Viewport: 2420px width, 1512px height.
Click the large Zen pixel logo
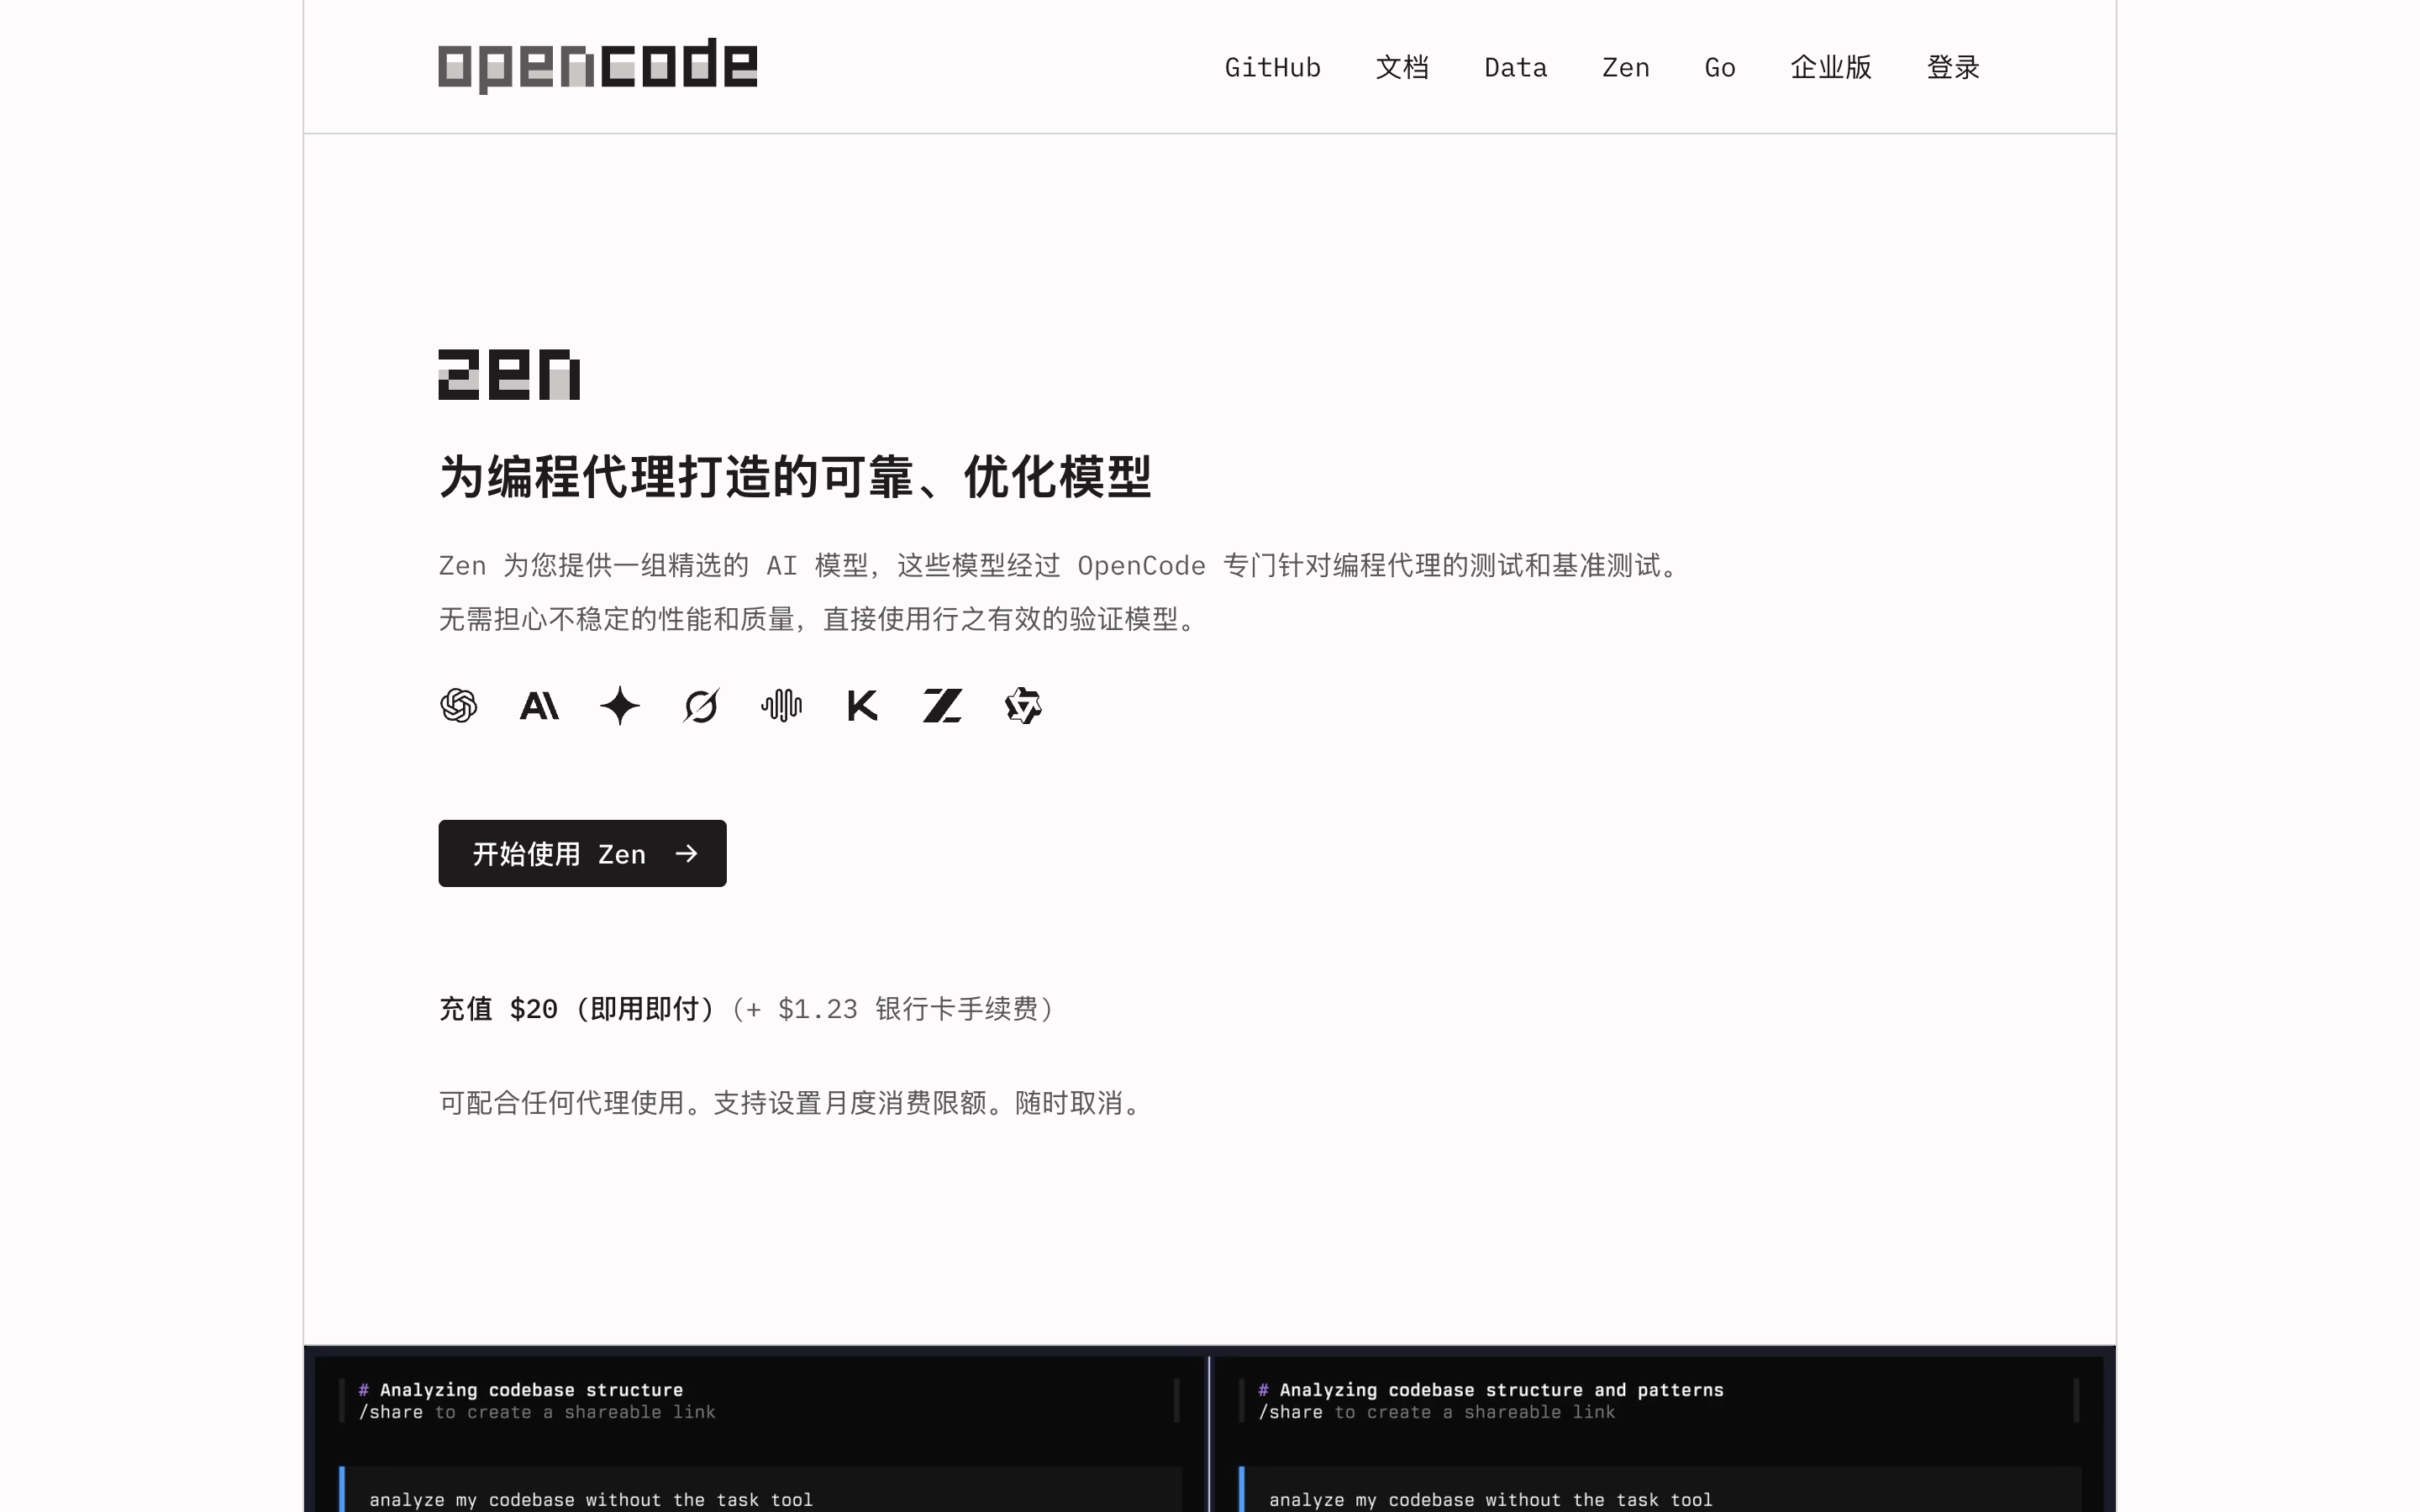[509, 374]
